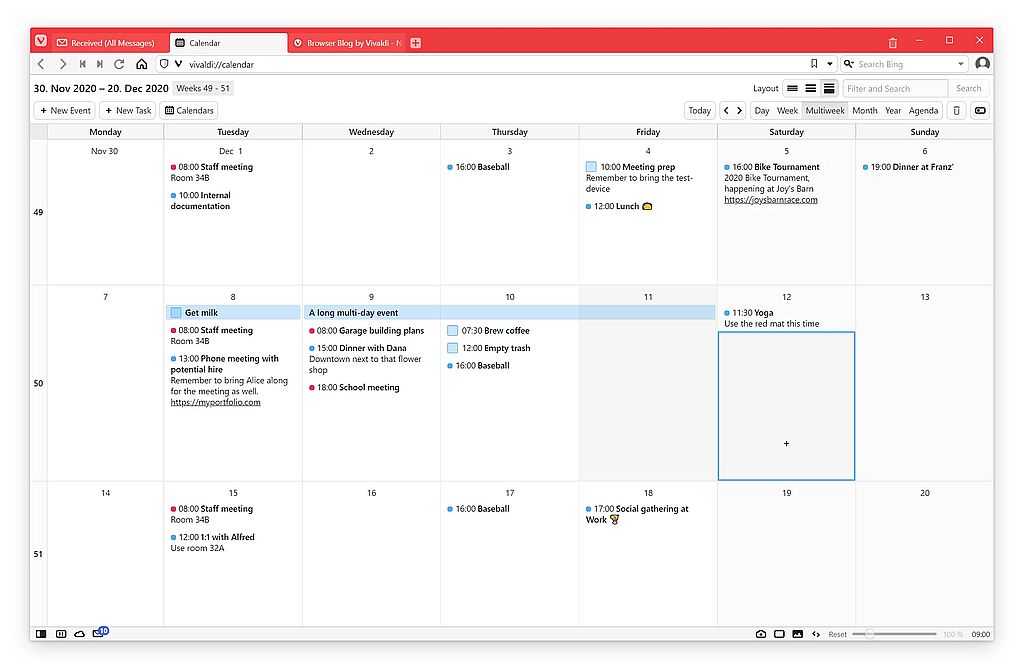Delete selected event with trash icon
Image resolution: width=1024 pixels, height=668 pixels.
956,110
